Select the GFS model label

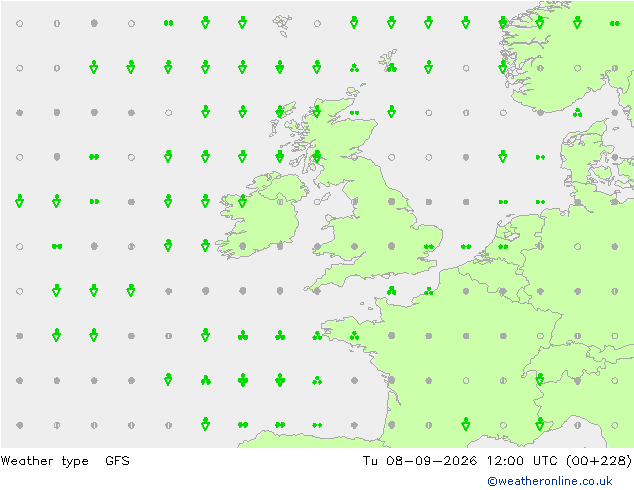[117, 460]
